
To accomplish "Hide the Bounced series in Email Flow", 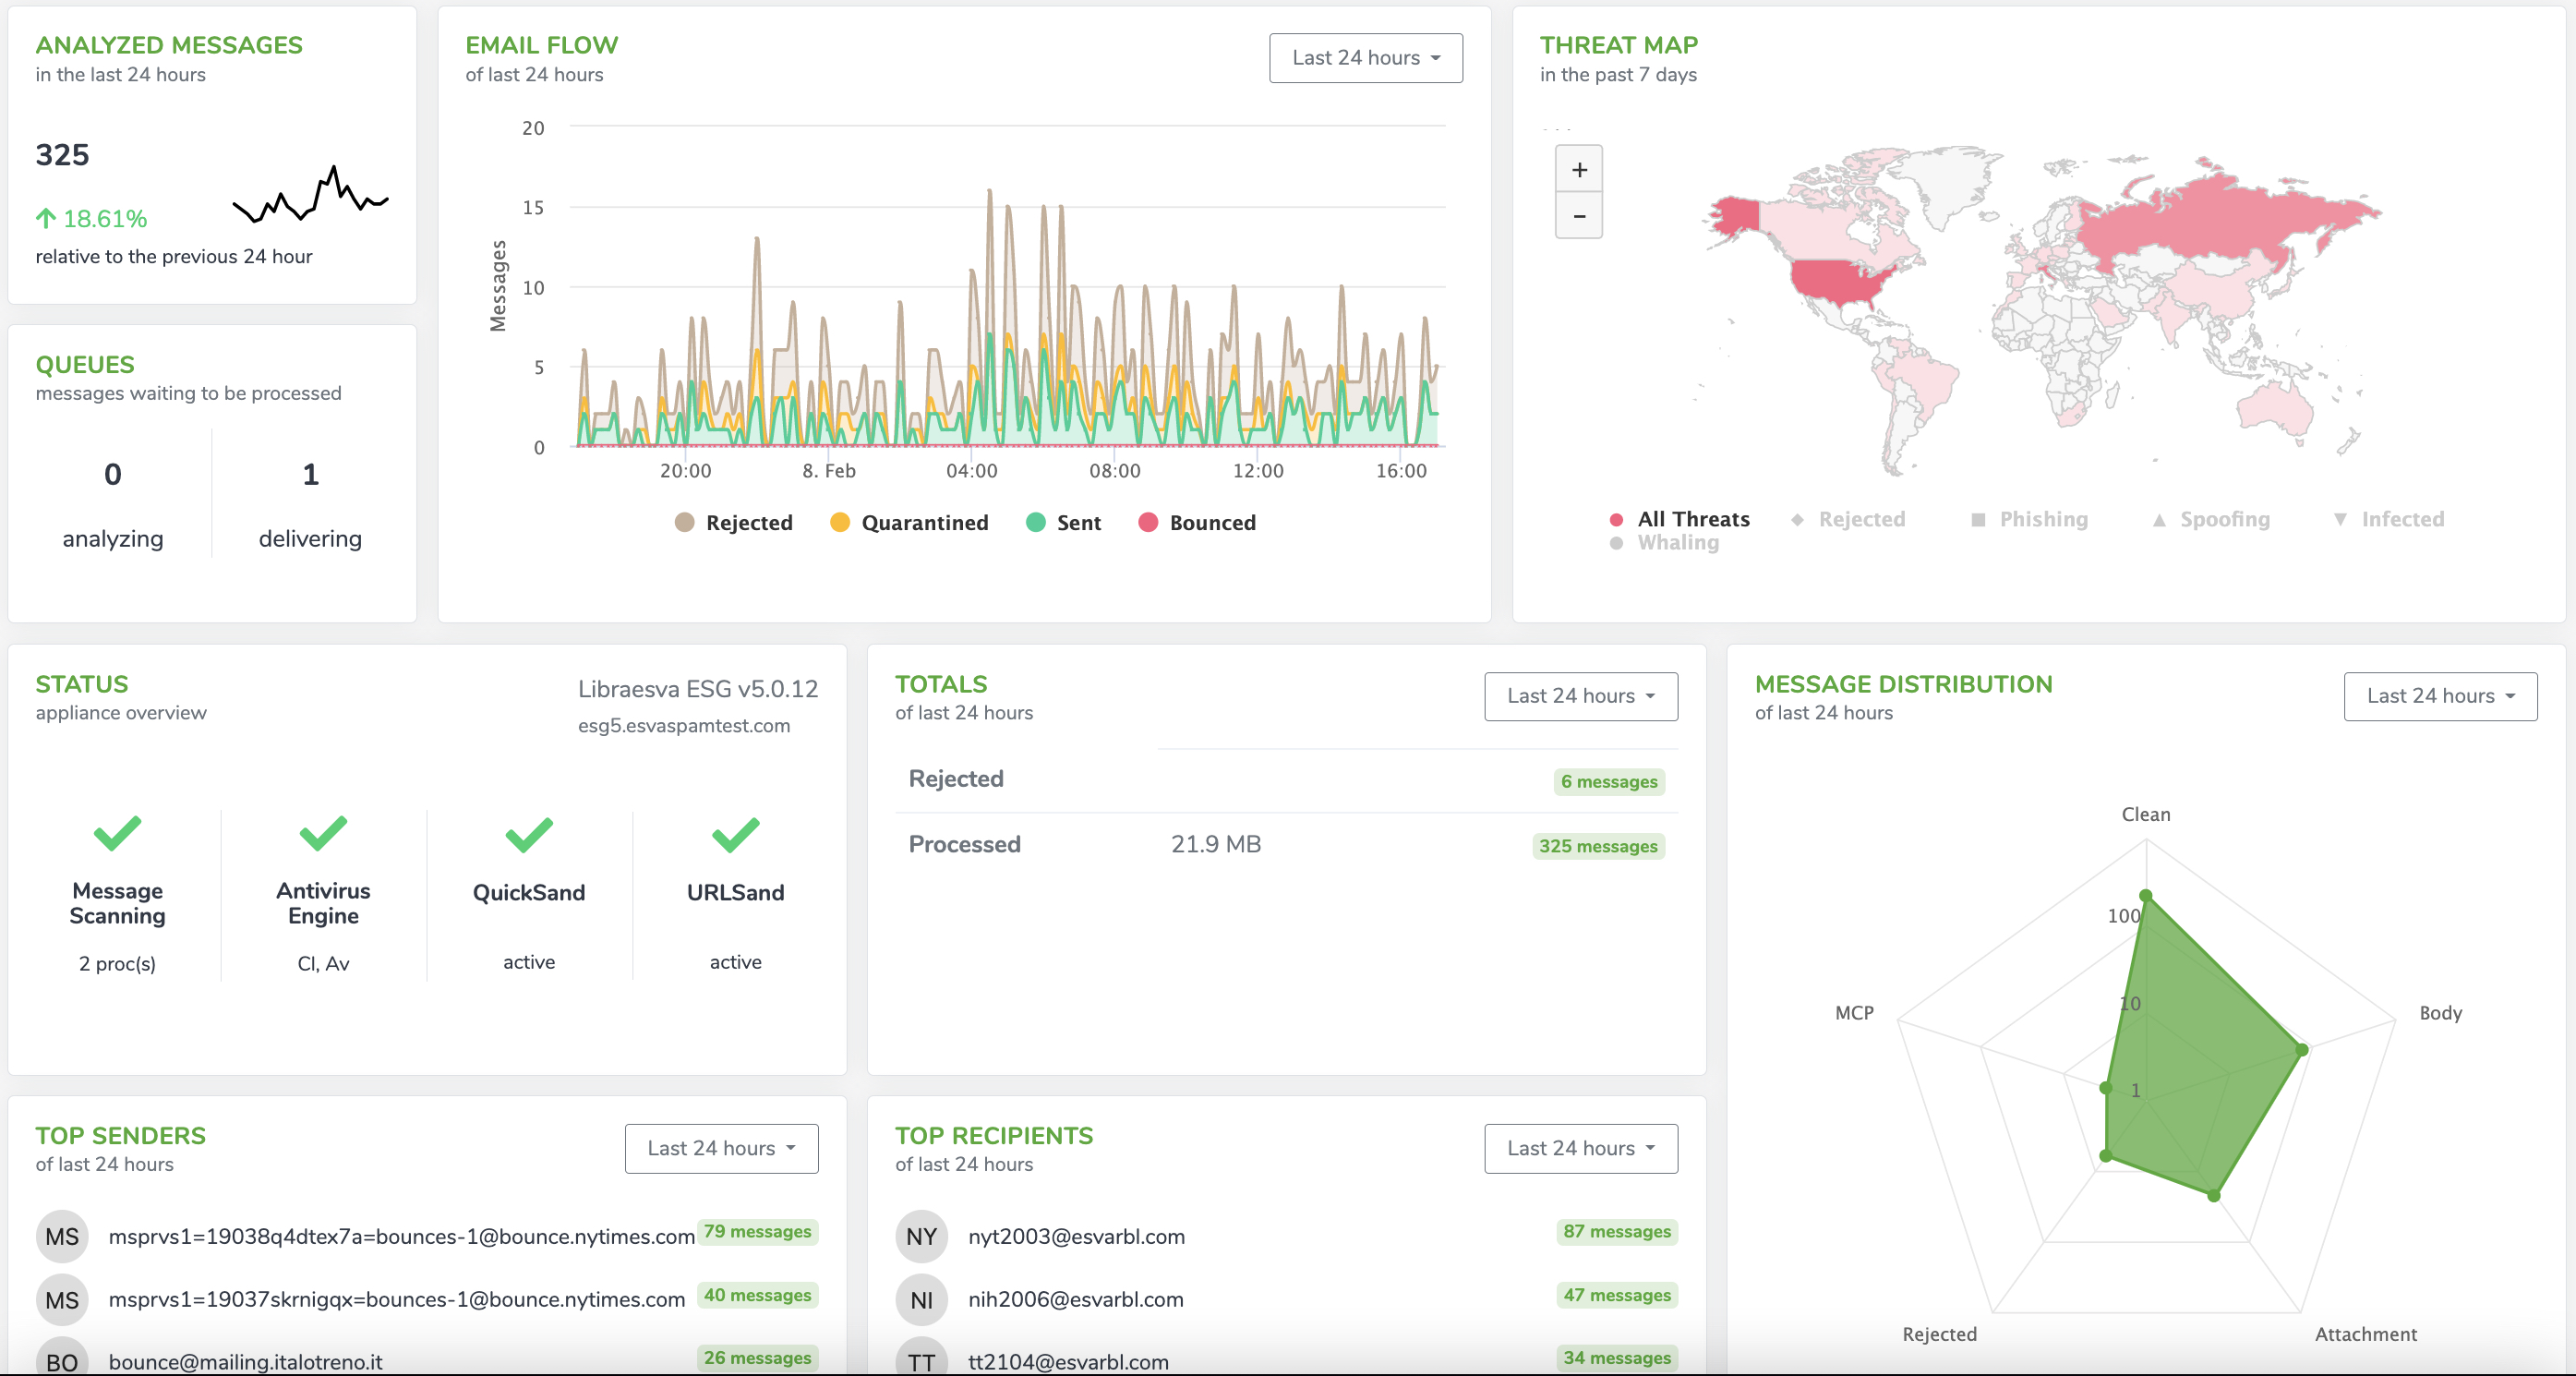I will pyautogui.click(x=1211, y=523).
